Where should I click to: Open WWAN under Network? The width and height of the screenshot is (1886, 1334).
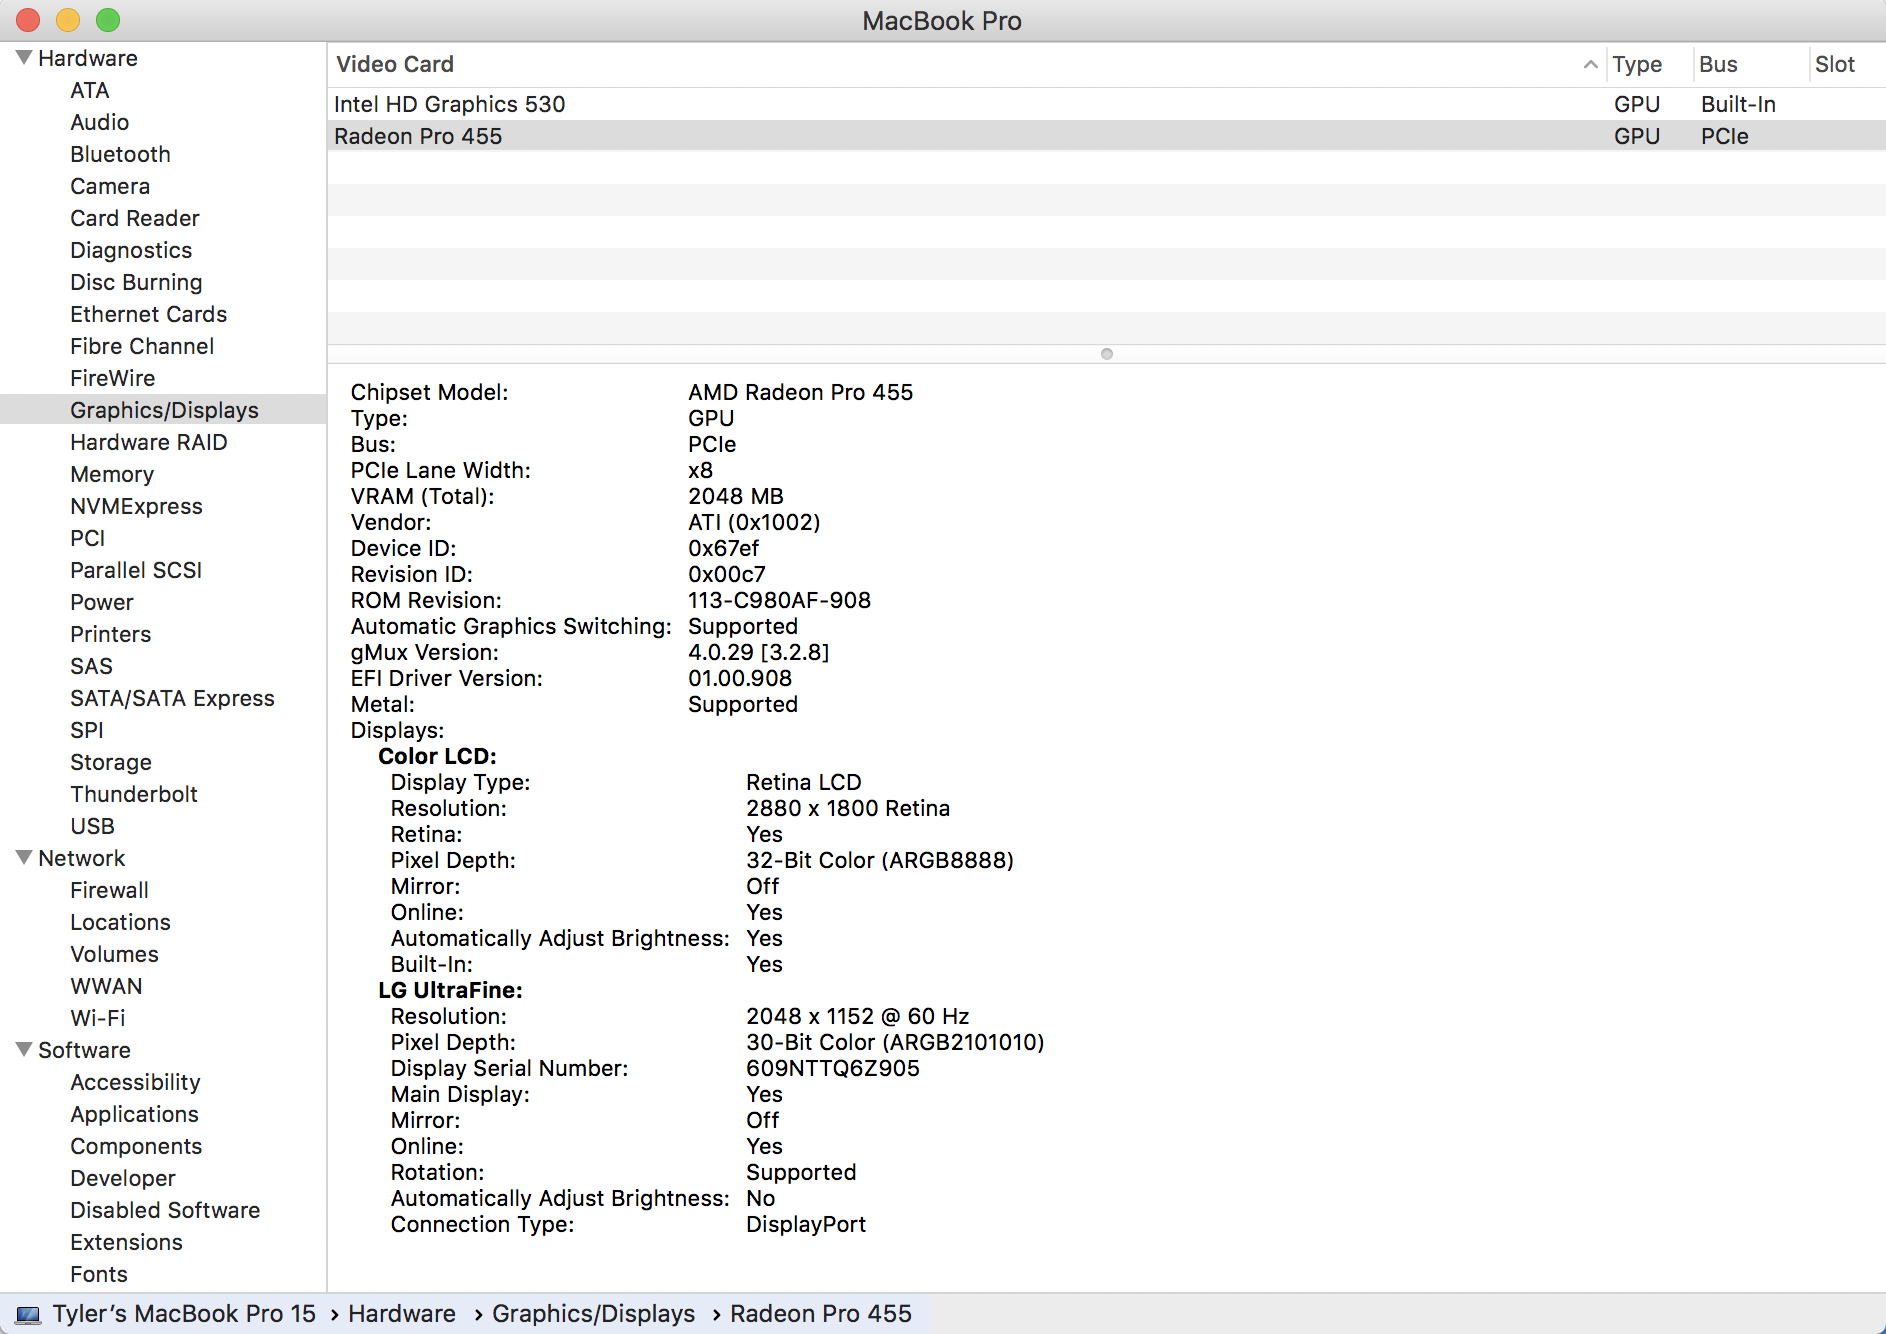(106, 986)
